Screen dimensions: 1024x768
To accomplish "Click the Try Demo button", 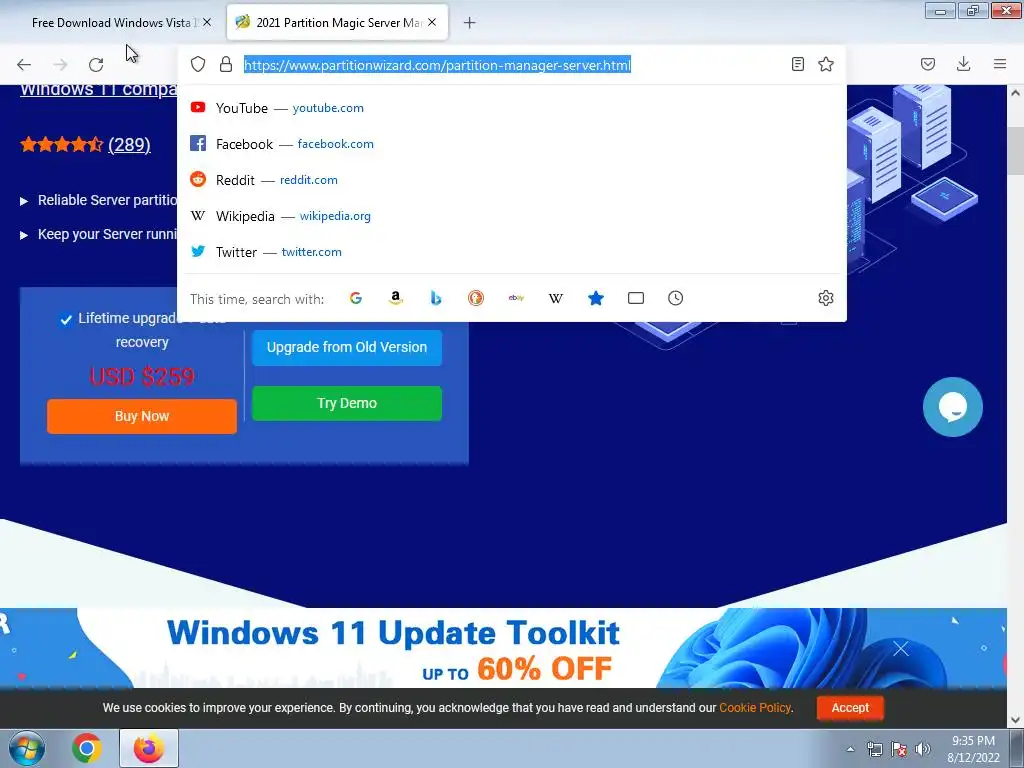I will tap(347, 403).
